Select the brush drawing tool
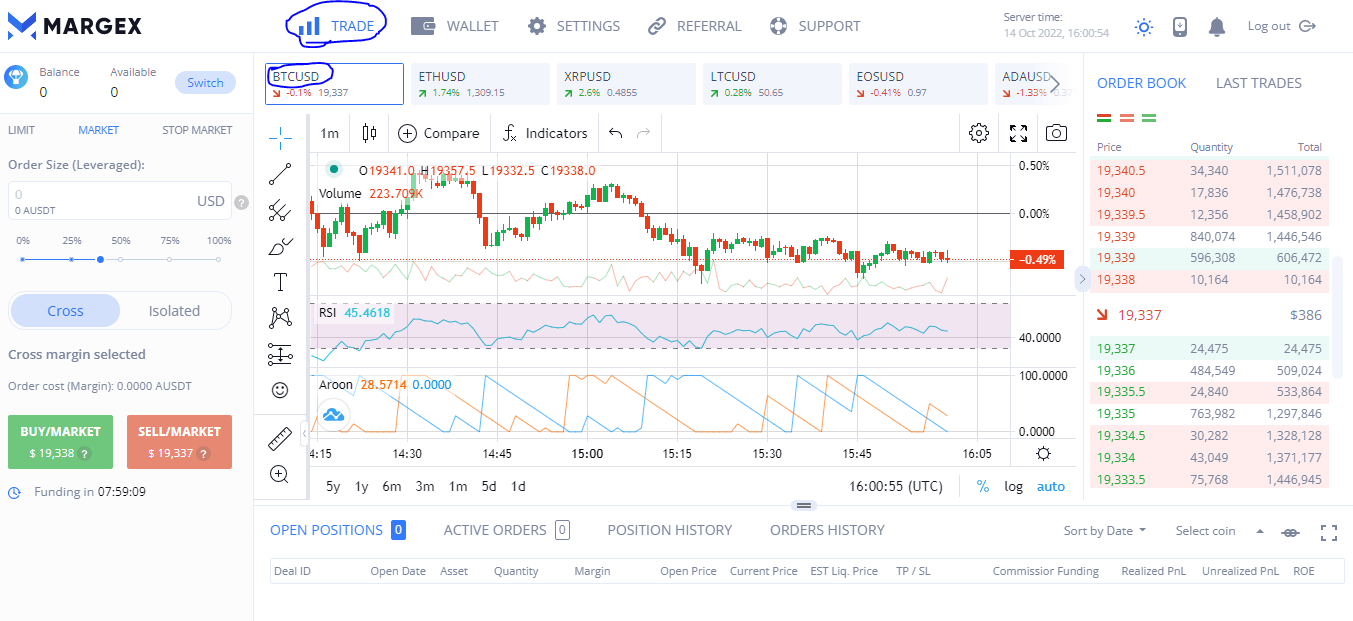Image resolution: width=1353 pixels, height=621 pixels. (x=281, y=246)
